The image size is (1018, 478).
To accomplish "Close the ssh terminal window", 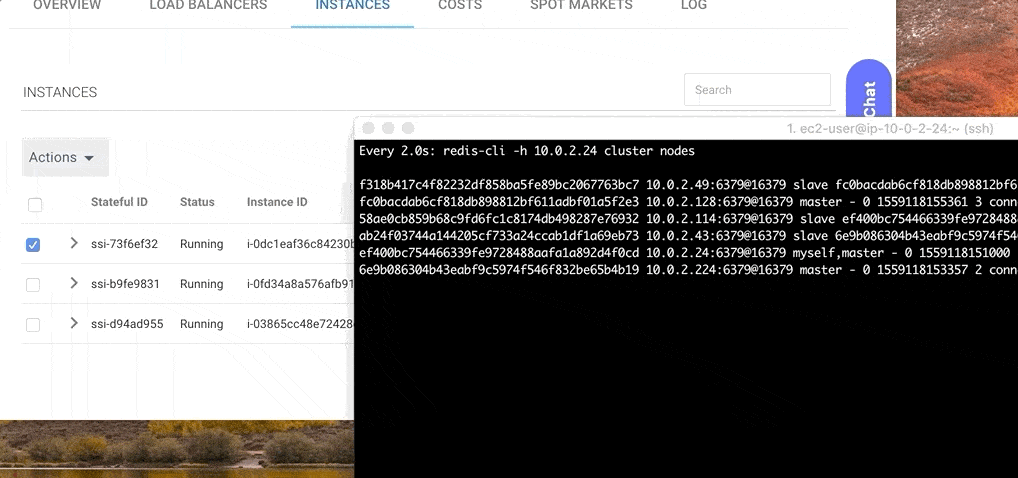I will 368,128.
